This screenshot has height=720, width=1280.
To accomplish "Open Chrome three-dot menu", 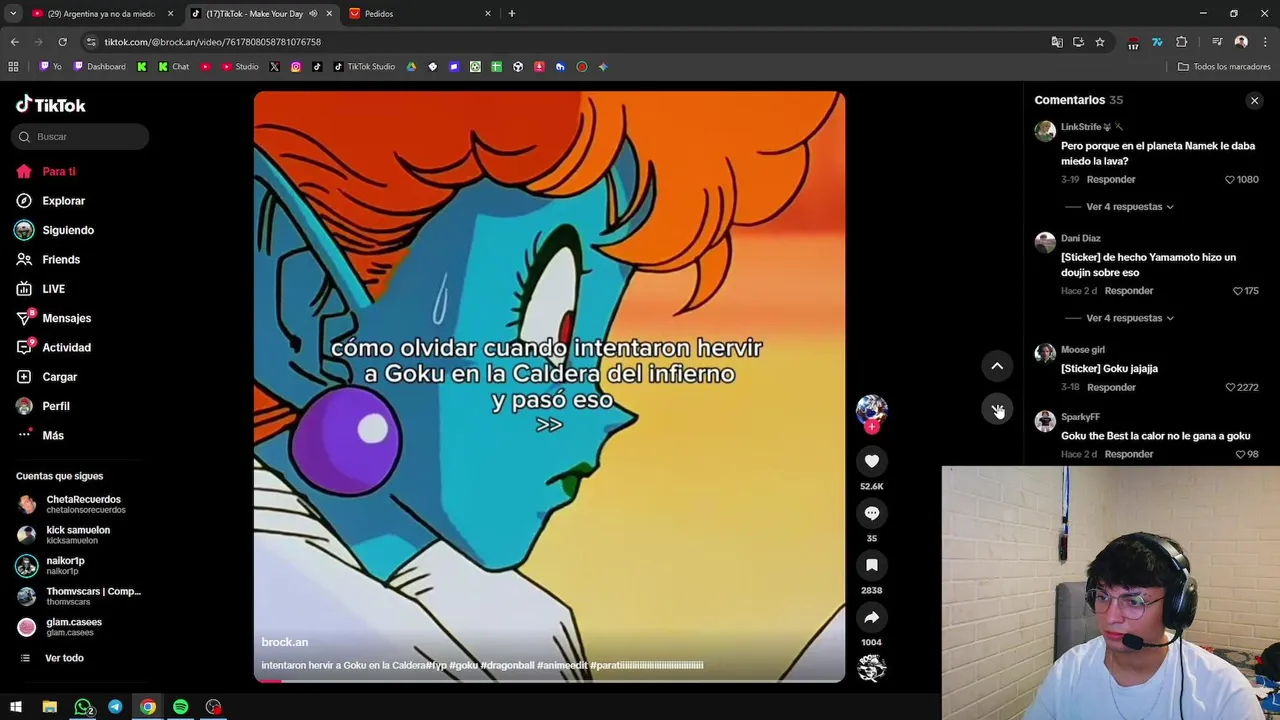I will click(x=1266, y=42).
